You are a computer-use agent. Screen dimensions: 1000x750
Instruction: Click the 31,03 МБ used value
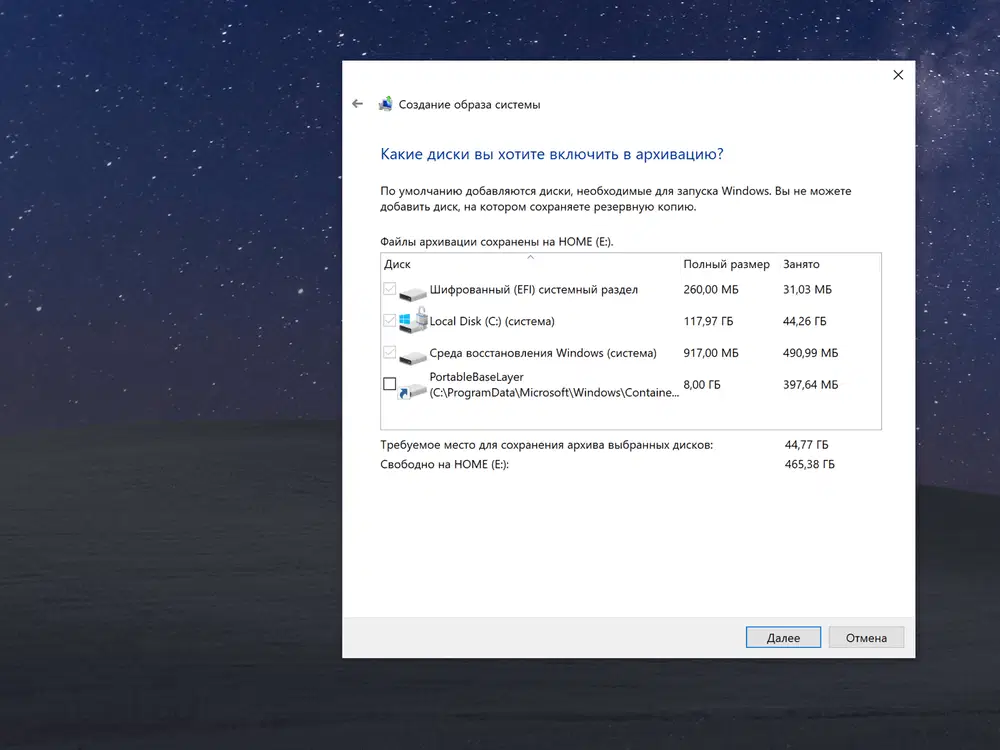(807, 290)
